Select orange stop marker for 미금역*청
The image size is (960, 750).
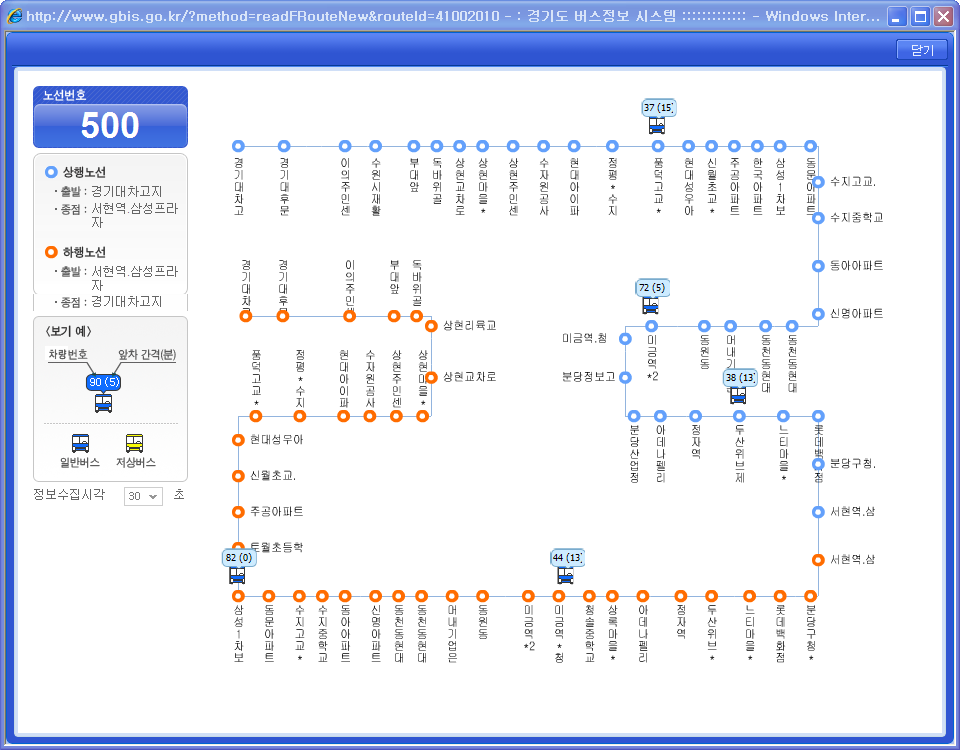coord(558,596)
